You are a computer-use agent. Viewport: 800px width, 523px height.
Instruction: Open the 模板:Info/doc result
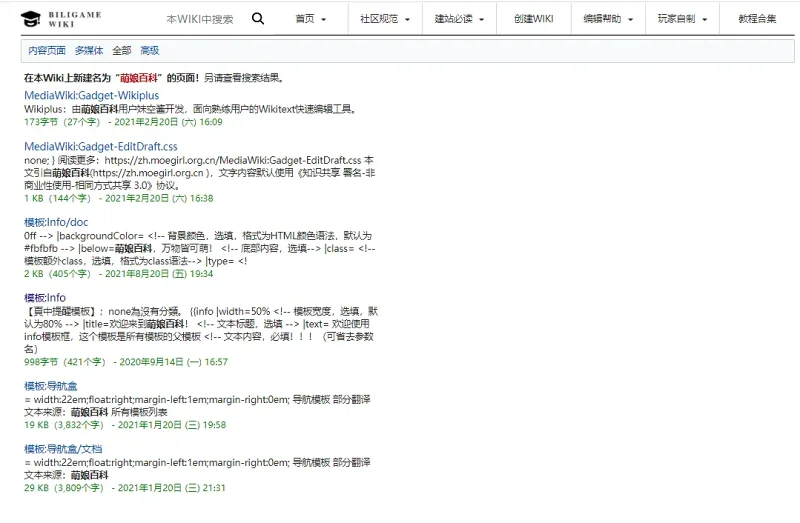[x=56, y=222]
